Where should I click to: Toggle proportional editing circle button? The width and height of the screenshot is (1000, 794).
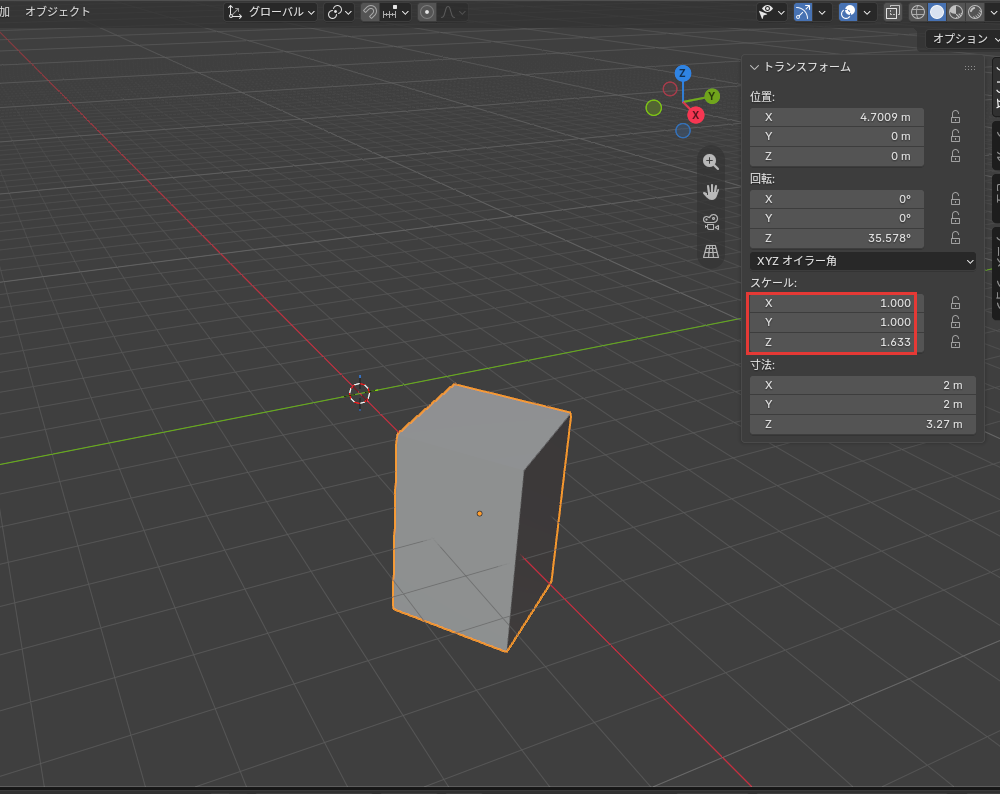pyautogui.click(x=427, y=12)
